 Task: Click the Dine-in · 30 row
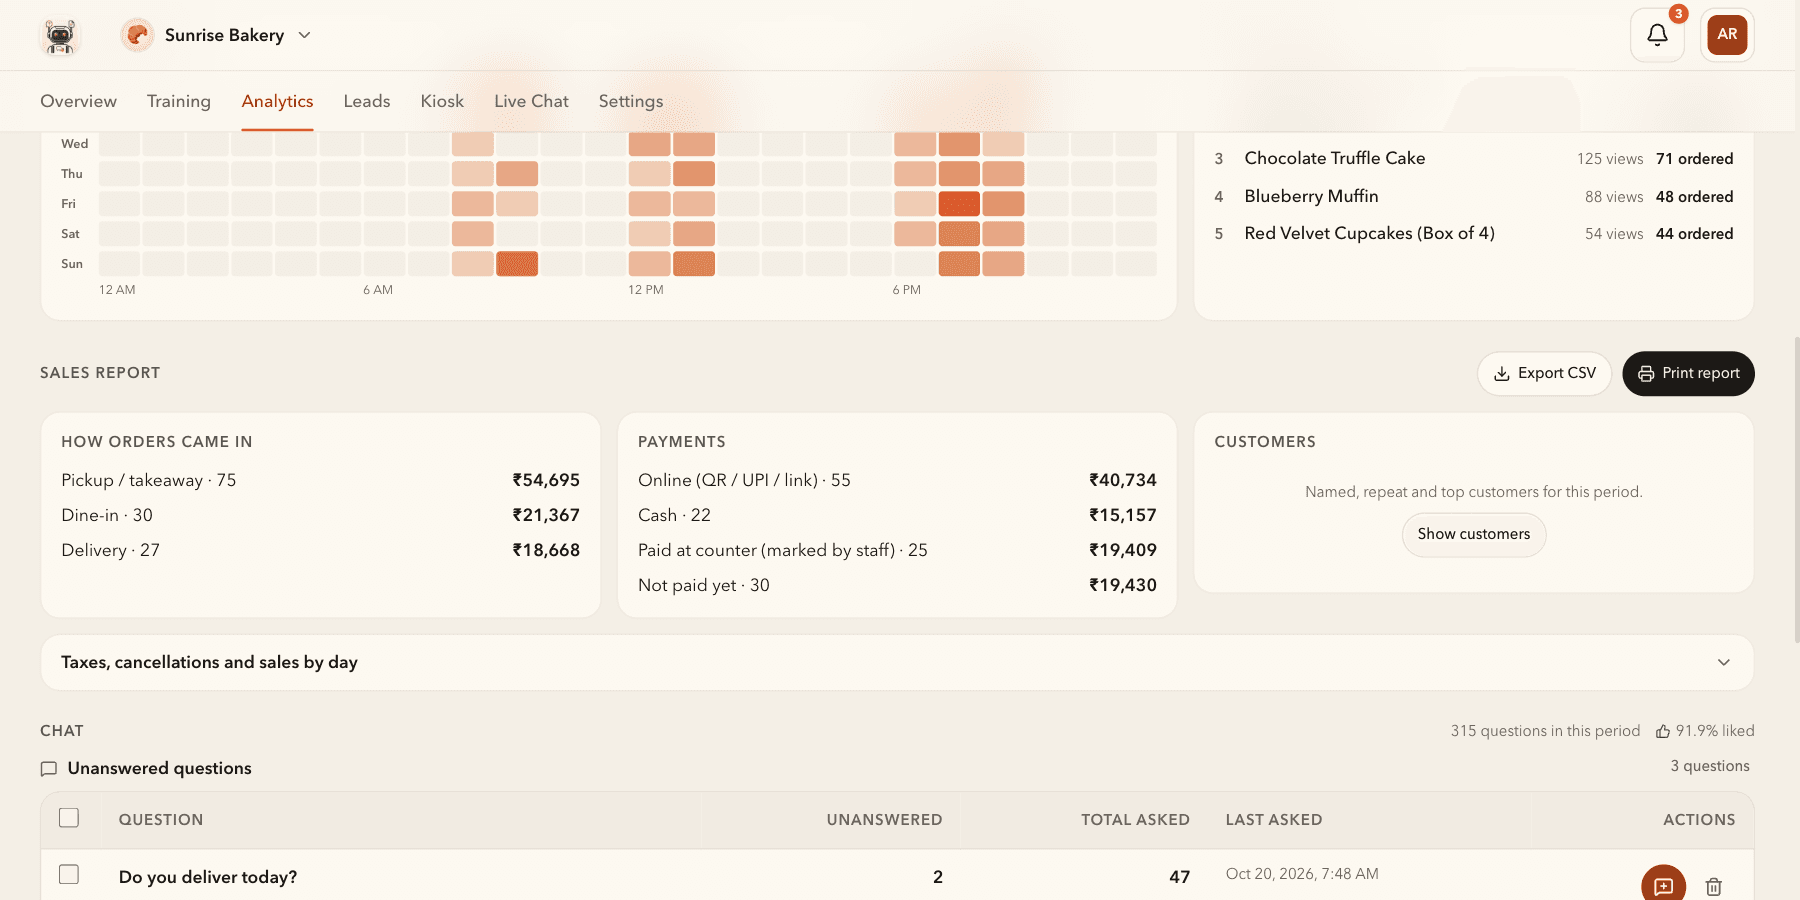pos(320,515)
